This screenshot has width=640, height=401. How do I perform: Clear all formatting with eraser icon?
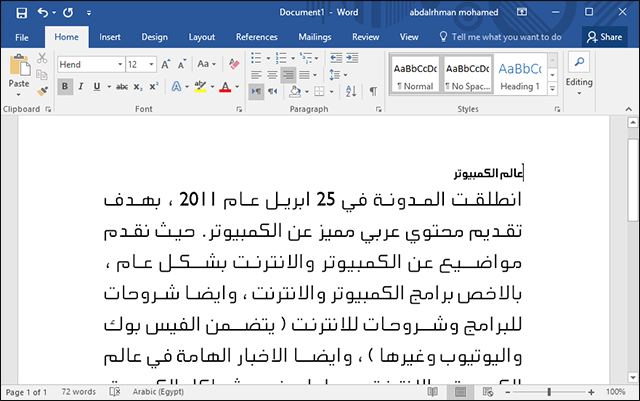(234, 64)
